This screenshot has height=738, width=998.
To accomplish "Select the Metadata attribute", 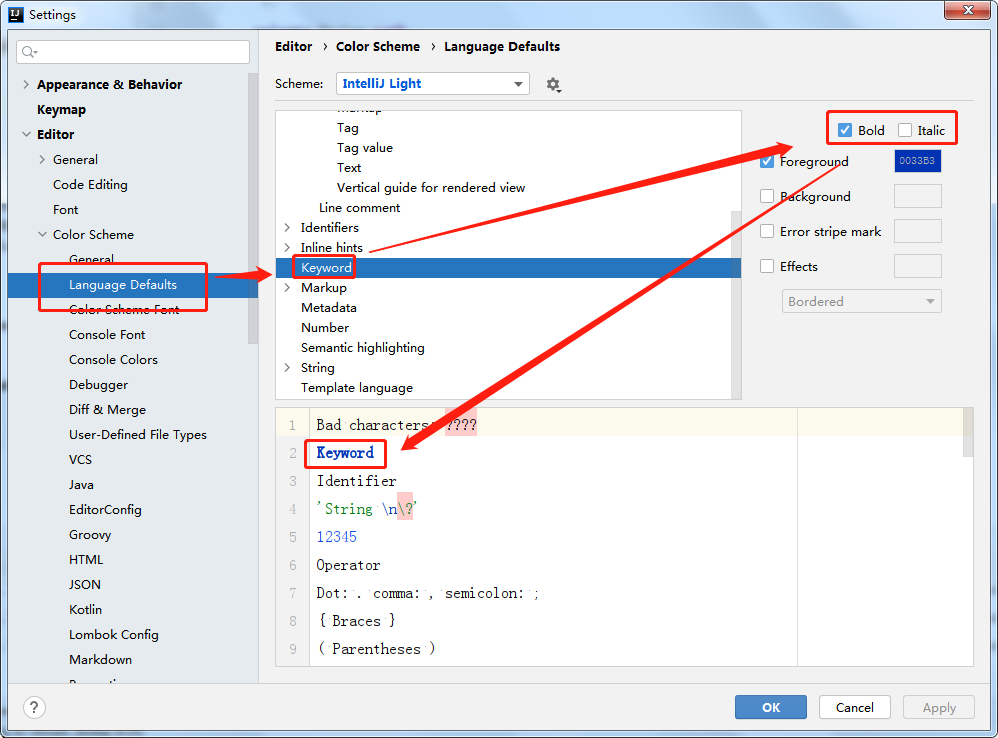I will pyautogui.click(x=328, y=308).
